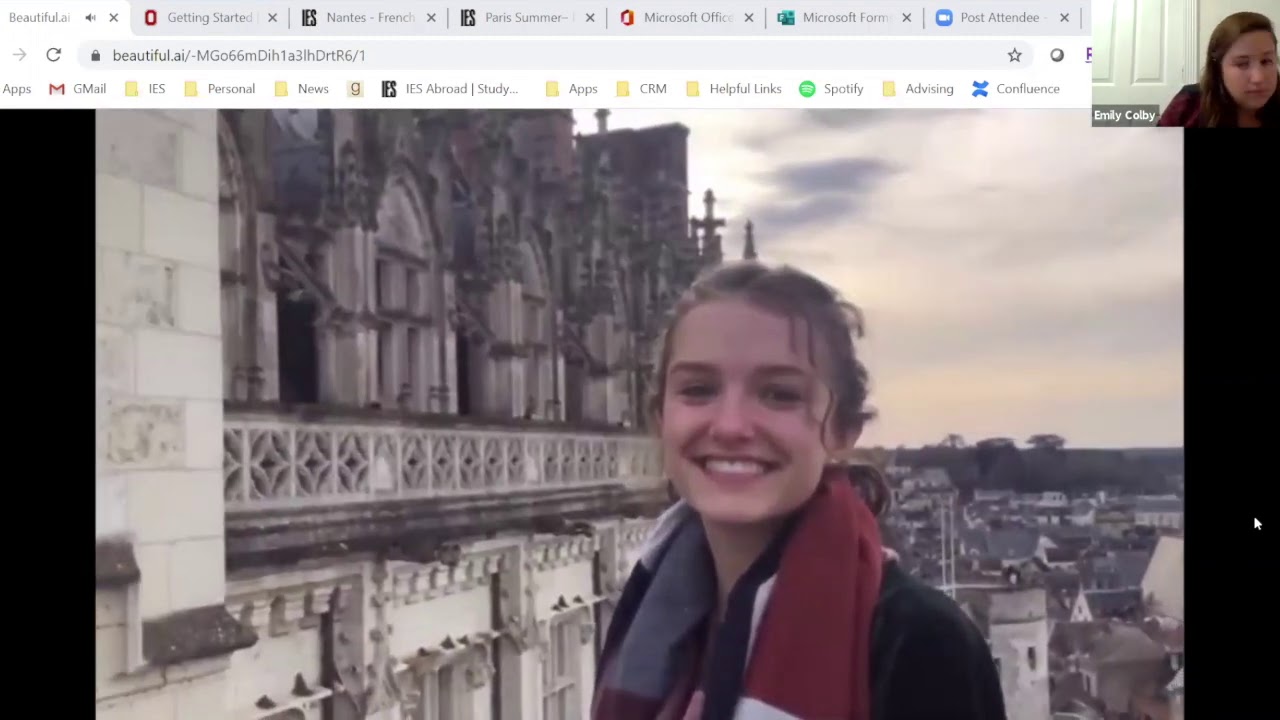Close the Microsoft Forms tab
1280x720 pixels.
[907, 18]
